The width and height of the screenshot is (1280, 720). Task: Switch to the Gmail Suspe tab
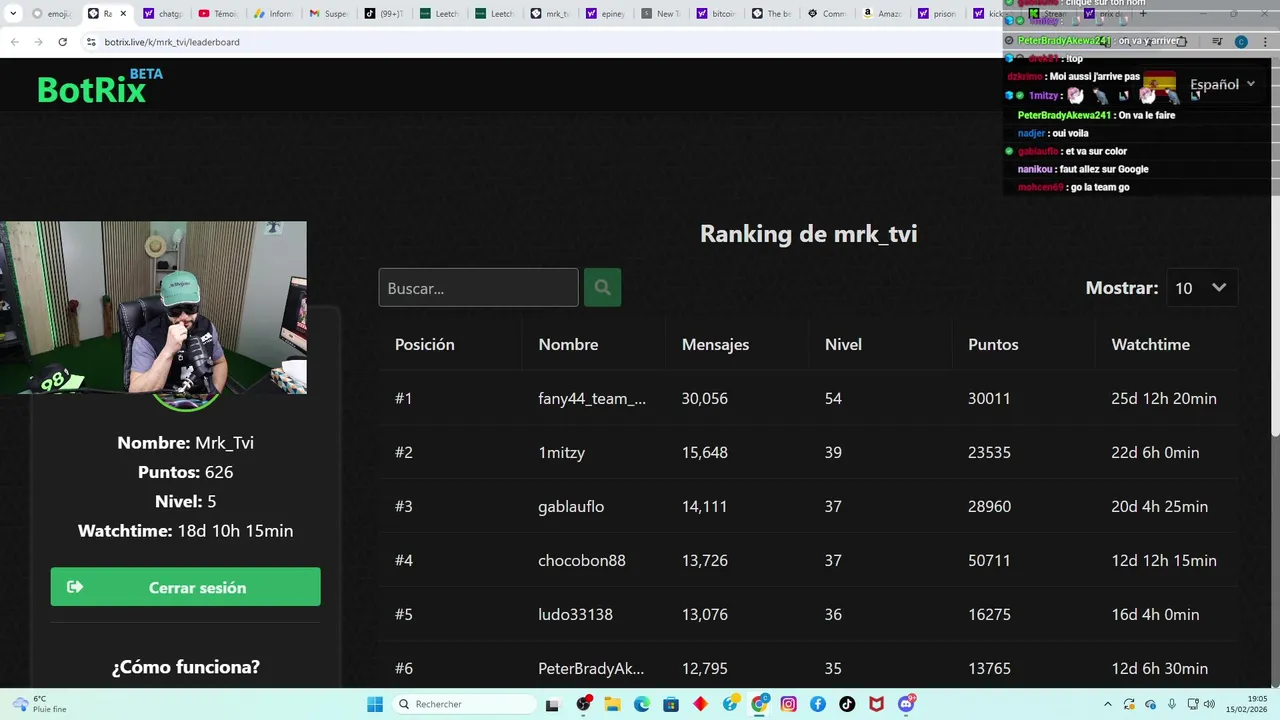pos(329,14)
